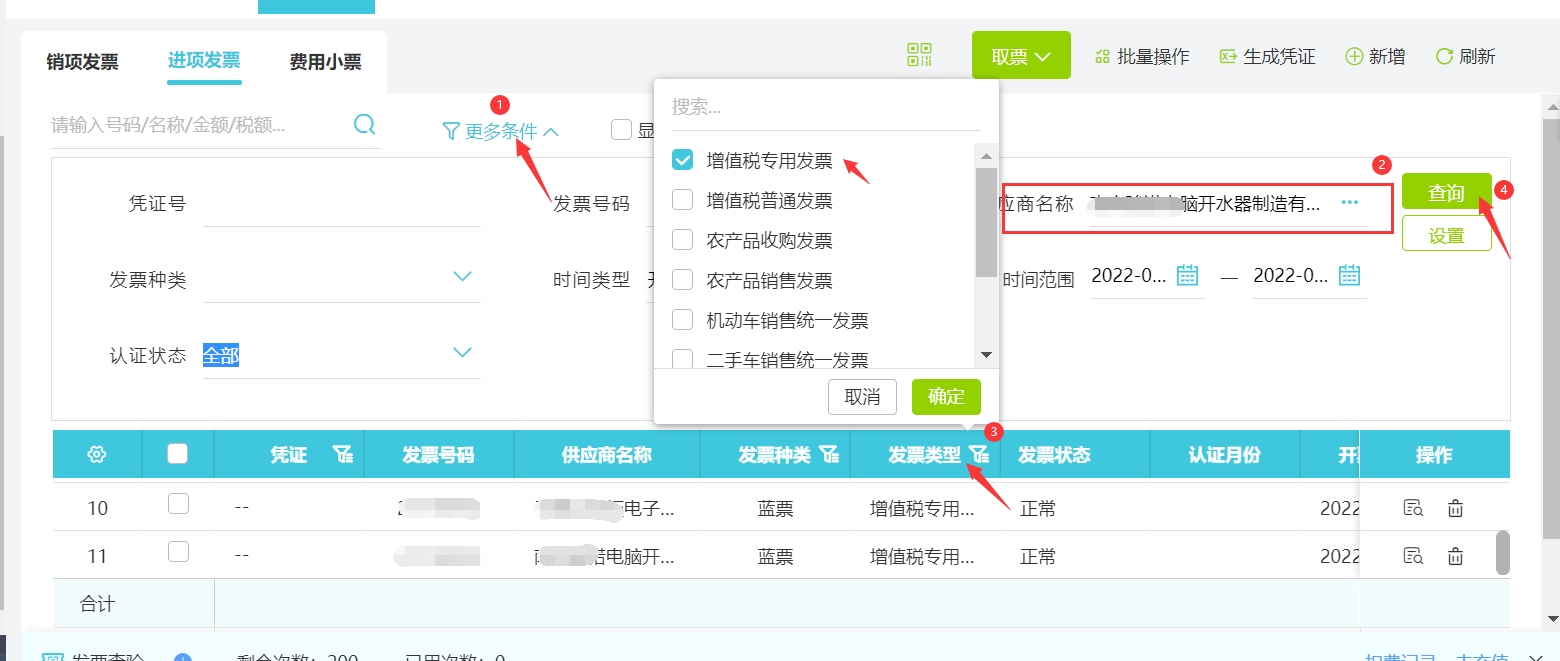Filter the 发票类型 column
The width and height of the screenshot is (1560, 661).
tap(979, 455)
